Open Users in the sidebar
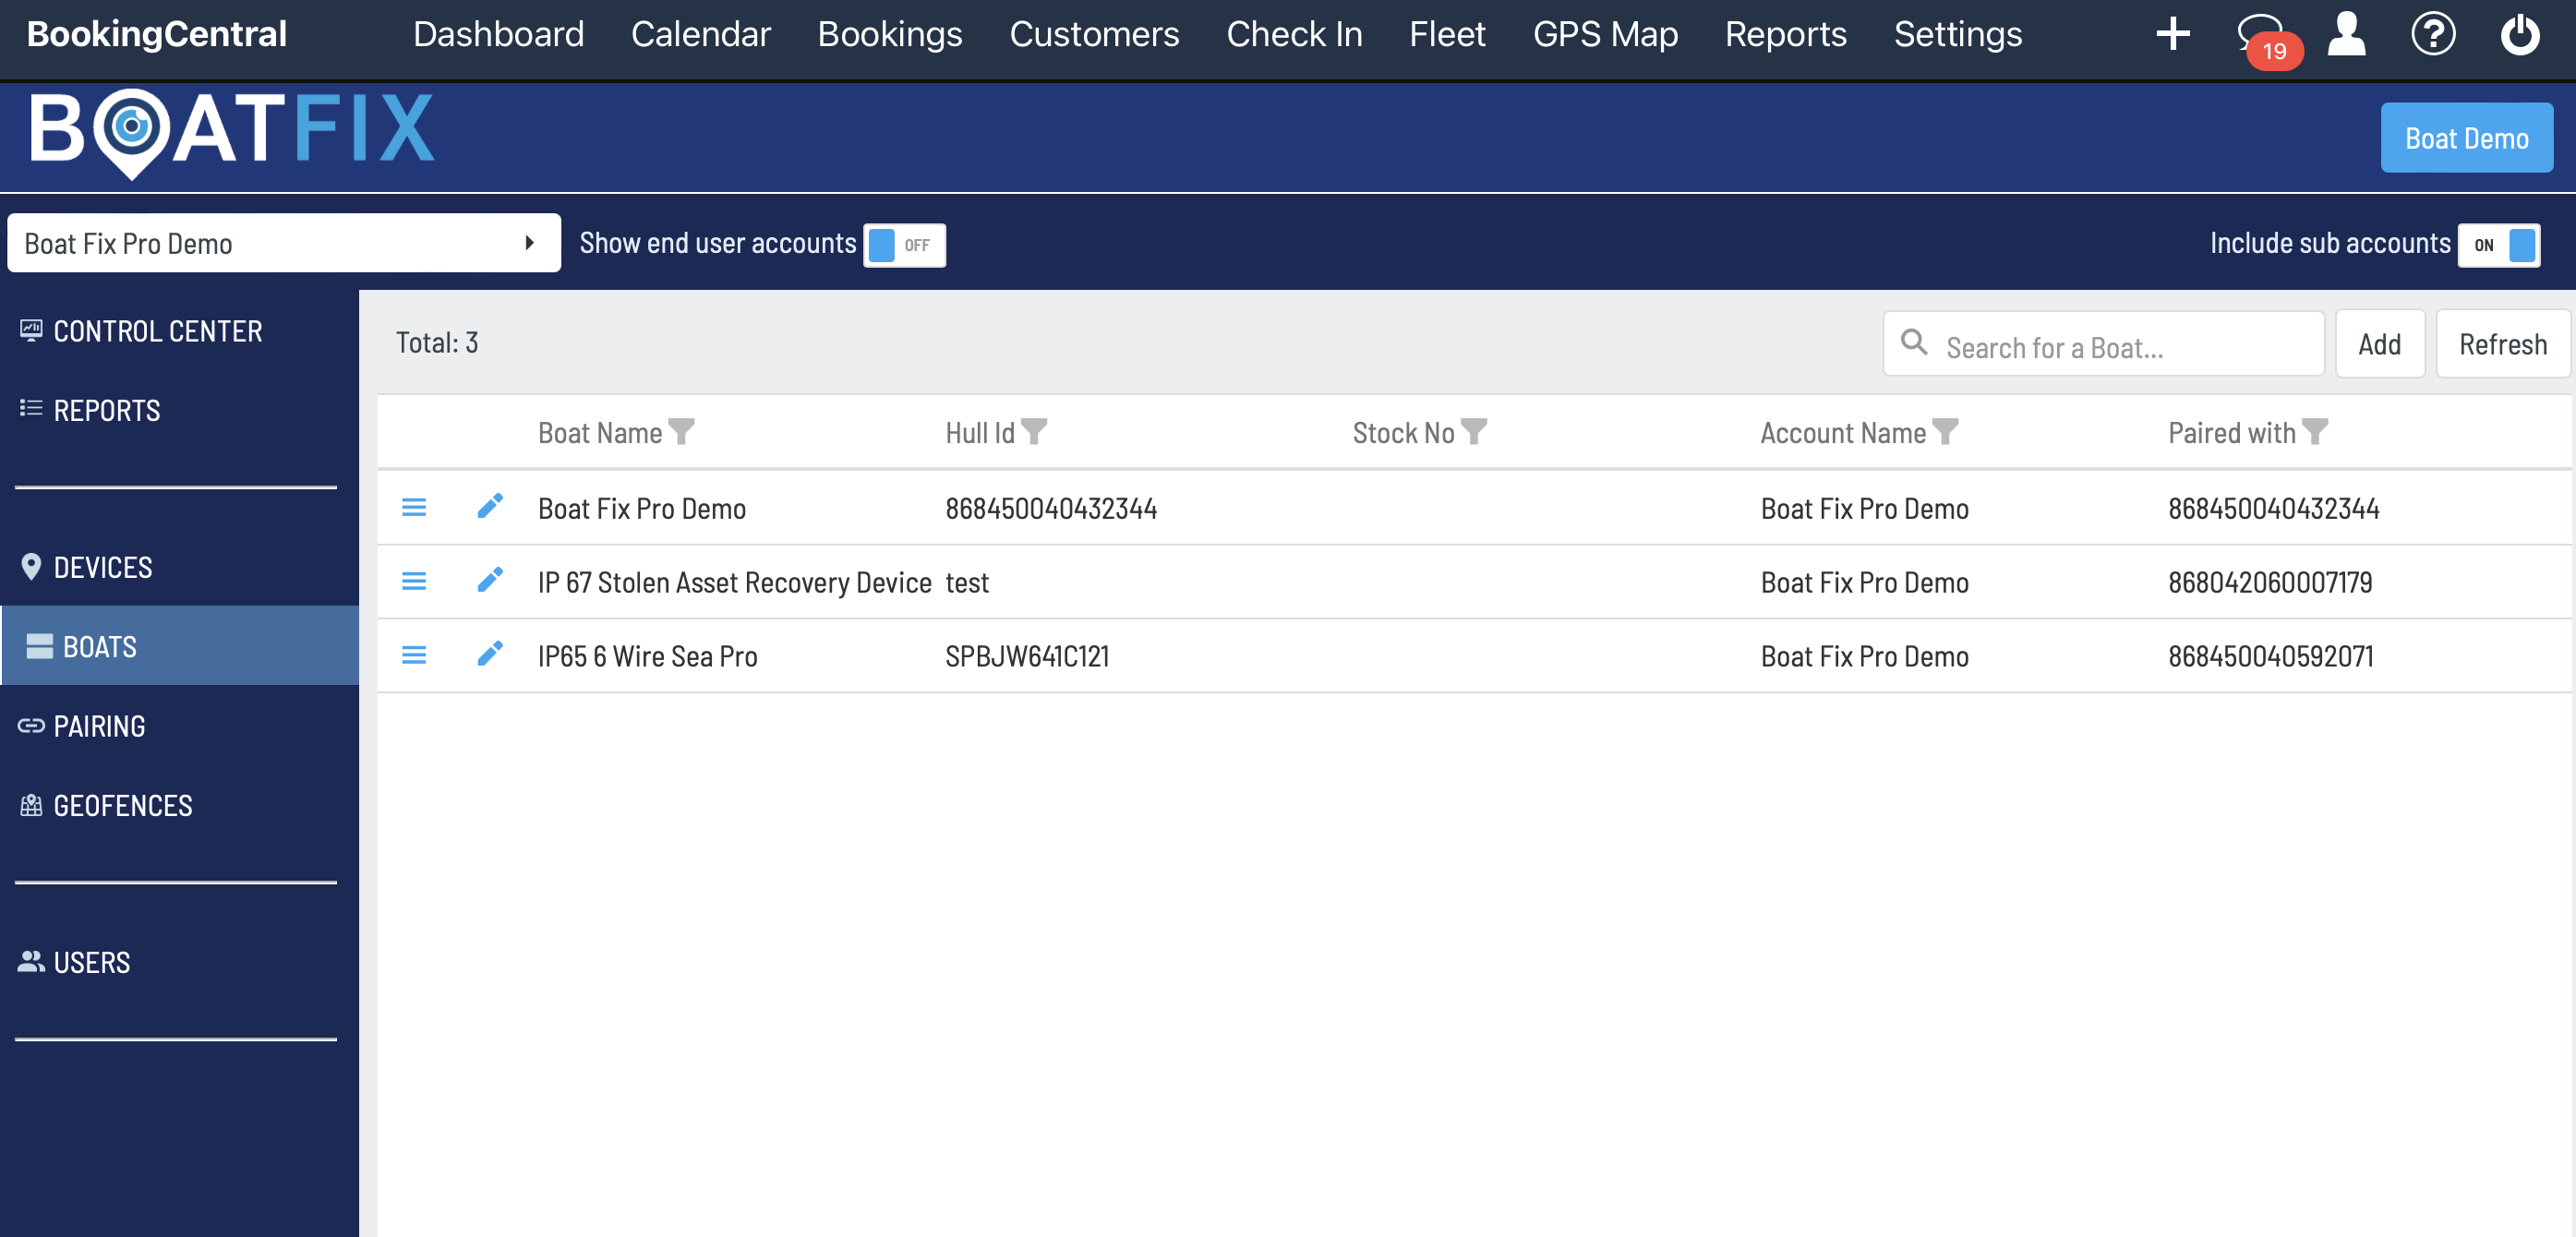Viewport: 2576px width, 1237px height. 180,962
